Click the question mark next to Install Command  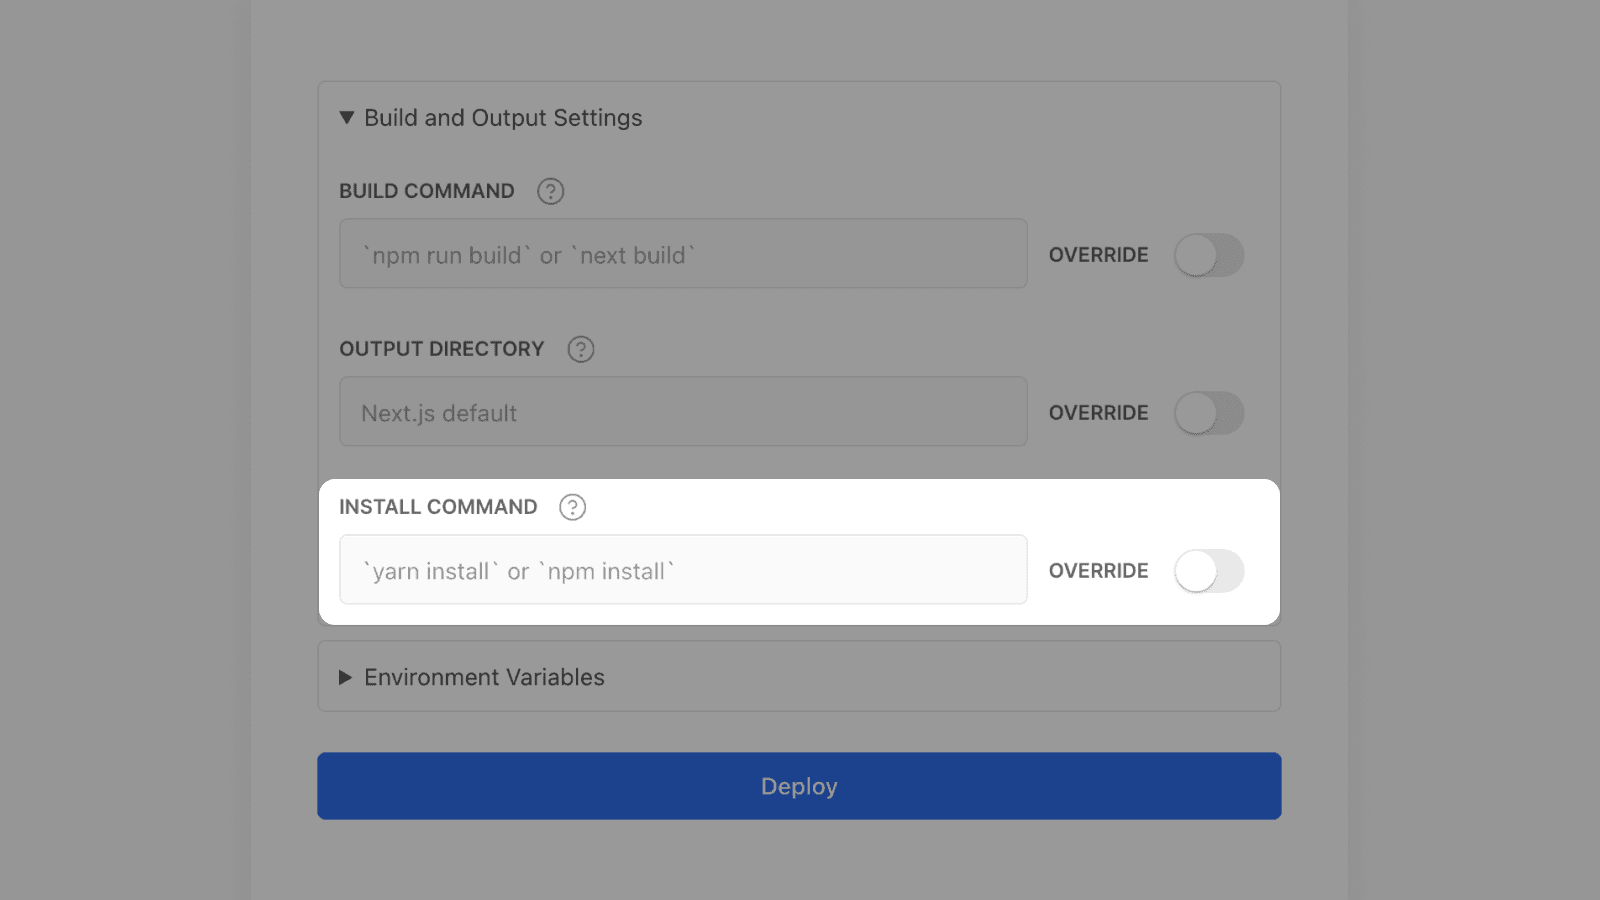click(572, 507)
